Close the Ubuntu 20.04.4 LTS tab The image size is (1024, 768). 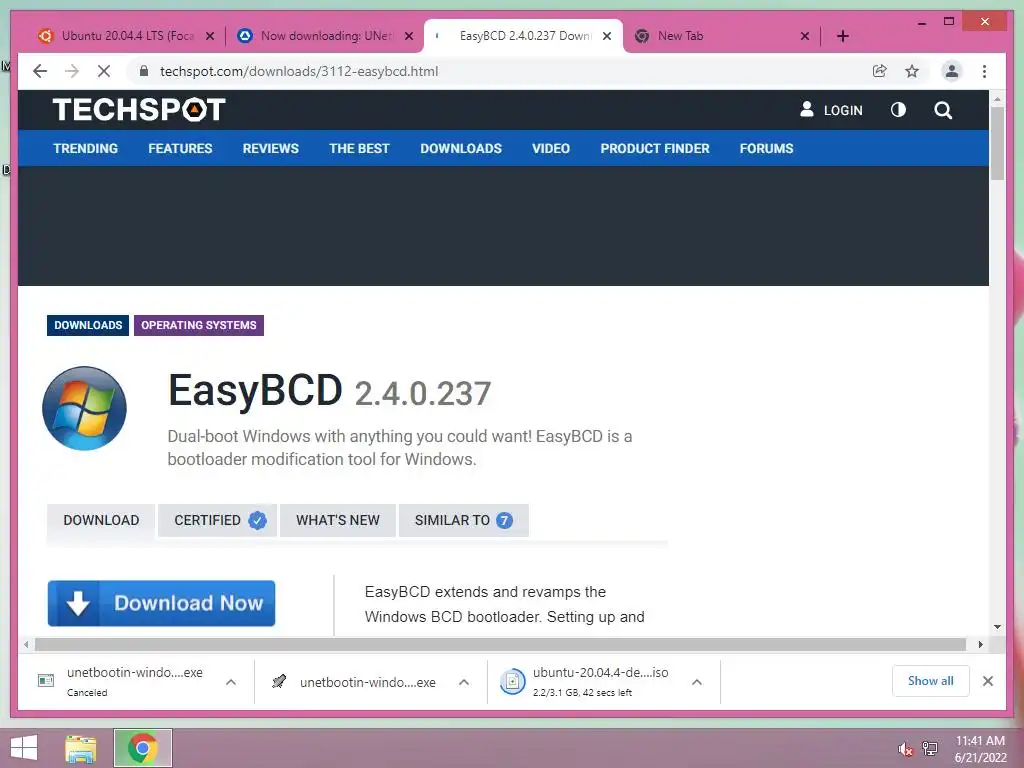(210, 36)
